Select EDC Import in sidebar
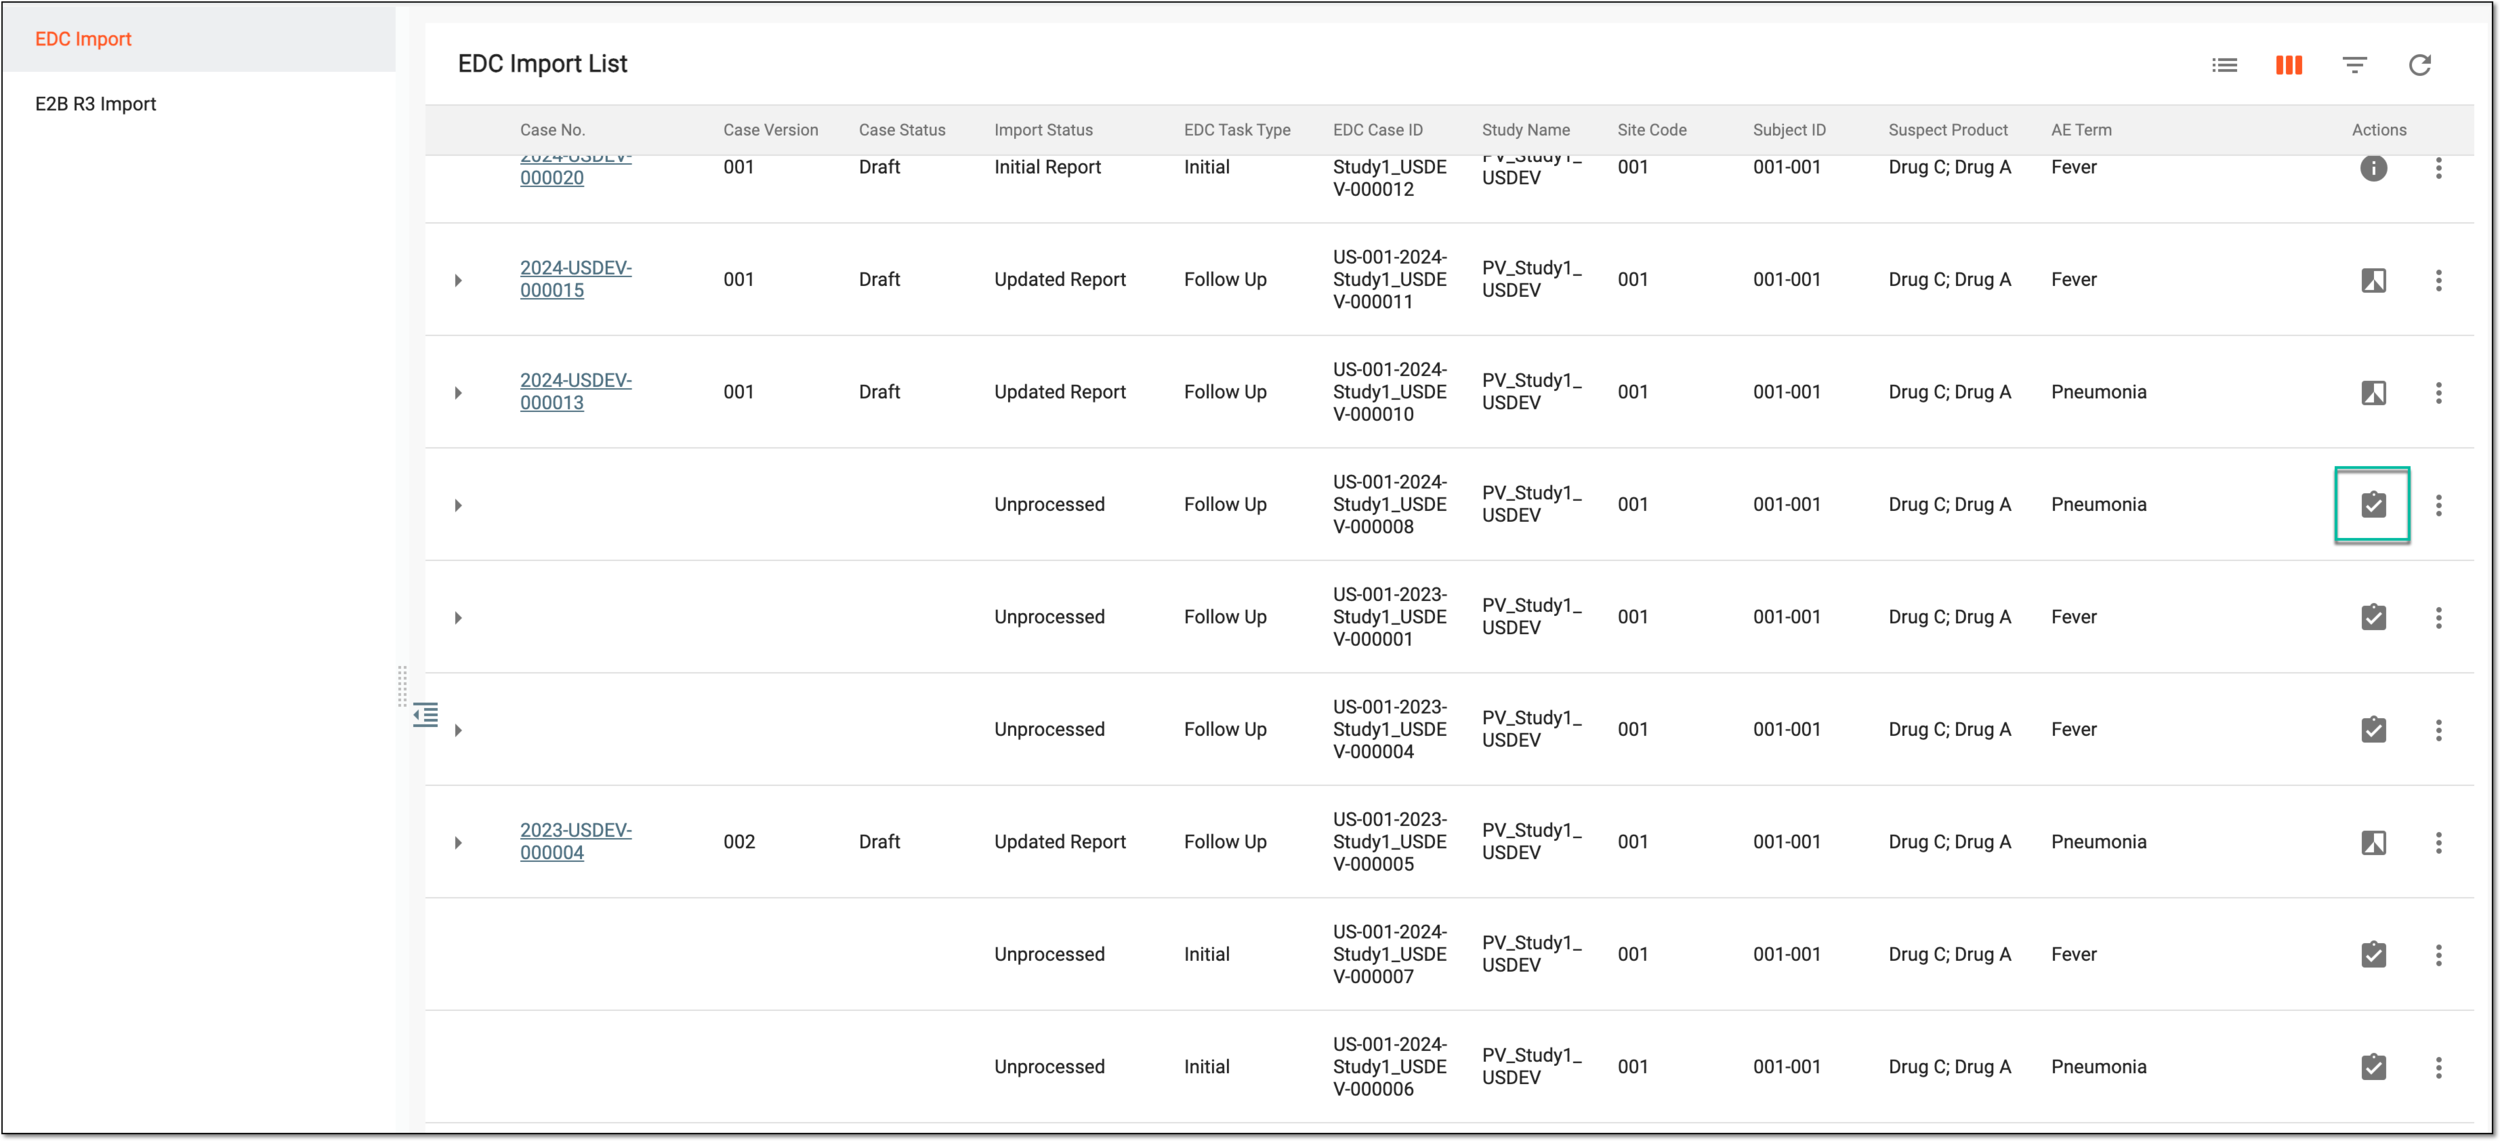Viewport: 2500px width, 1141px height. [198, 39]
